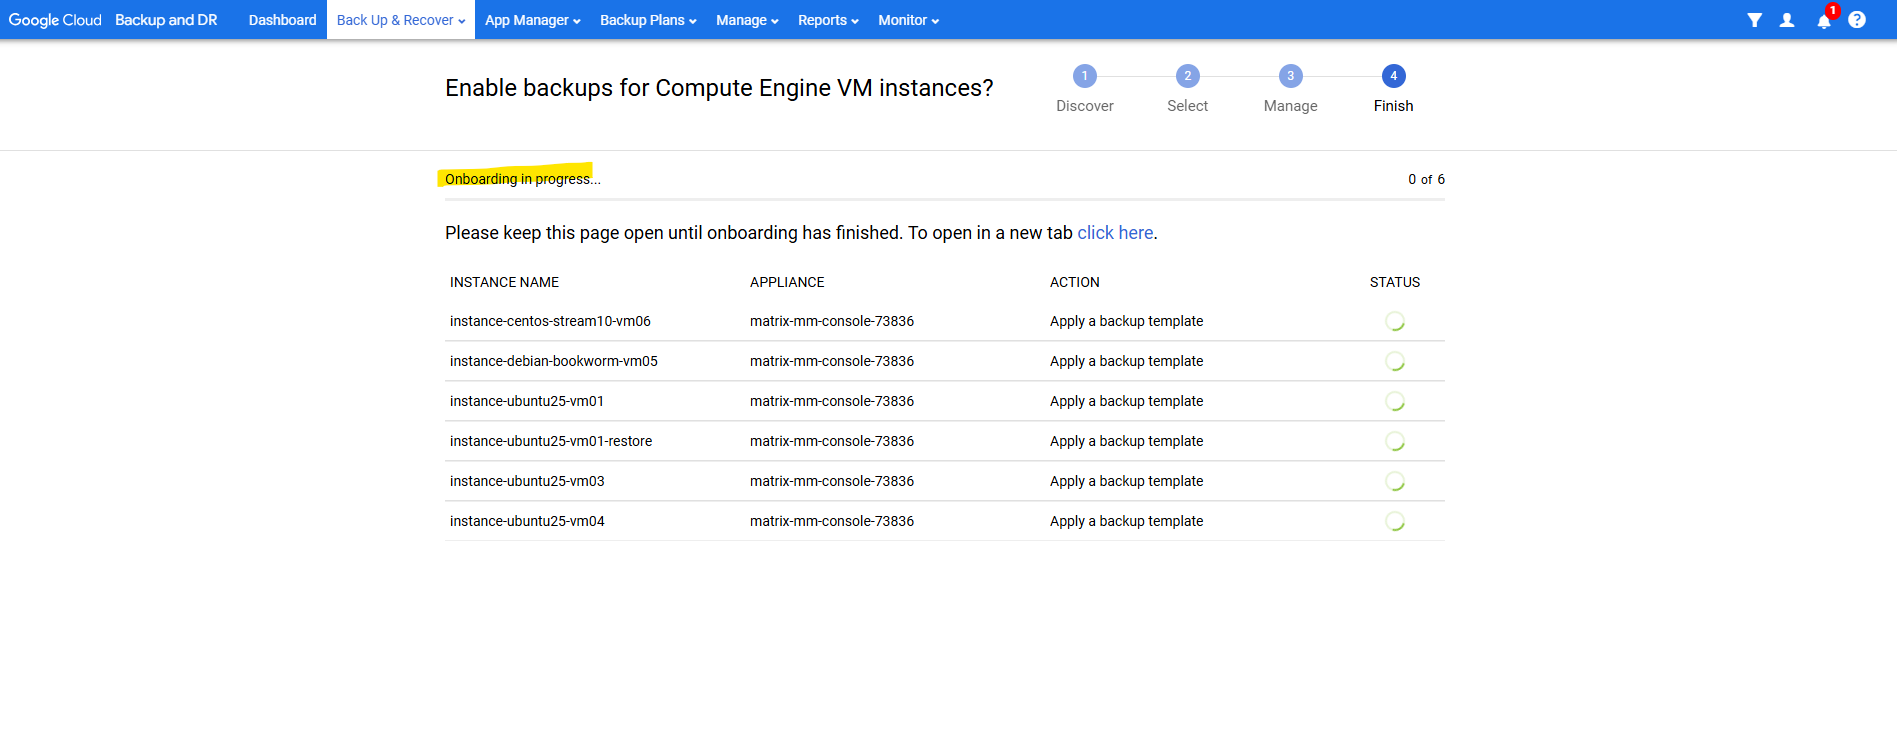Image resolution: width=1897 pixels, height=741 pixels.
Task: Expand the Back Up & Recover menu
Action: click(x=400, y=20)
